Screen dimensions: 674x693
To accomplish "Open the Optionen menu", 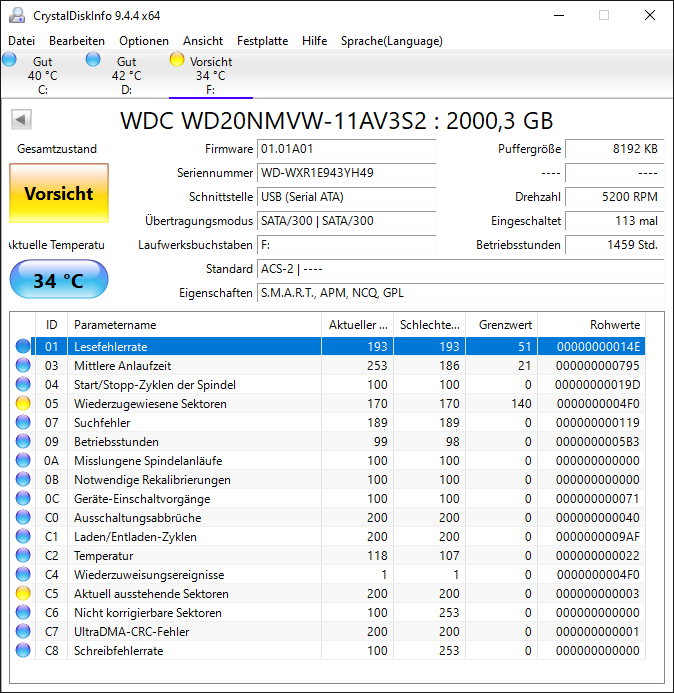I will pos(144,41).
